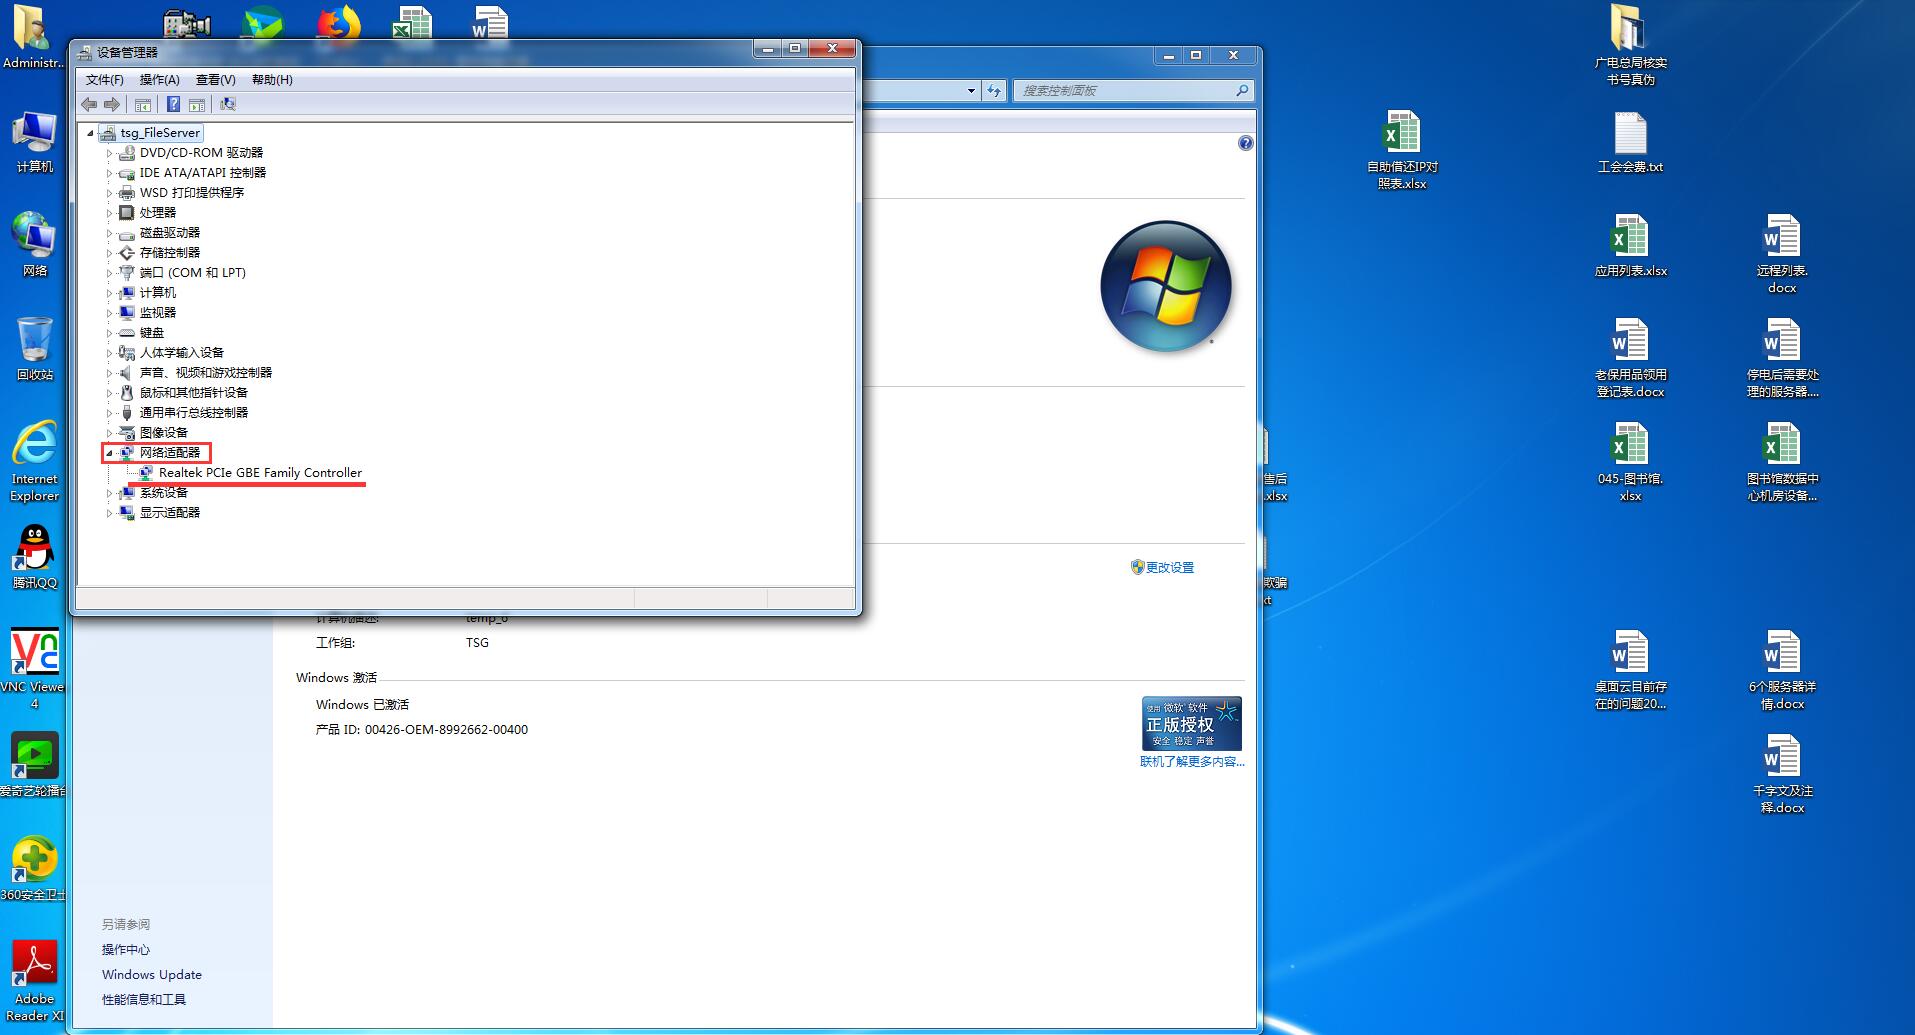Select the 监视器 tree item
This screenshot has width=1915, height=1035.
pyautogui.click(x=158, y=313)
